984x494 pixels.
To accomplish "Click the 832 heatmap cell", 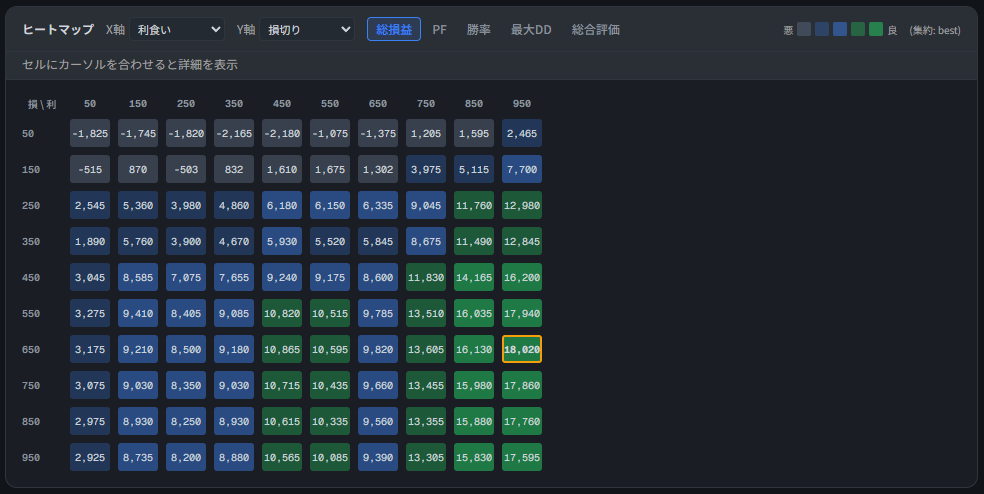I will coord(233,169).
